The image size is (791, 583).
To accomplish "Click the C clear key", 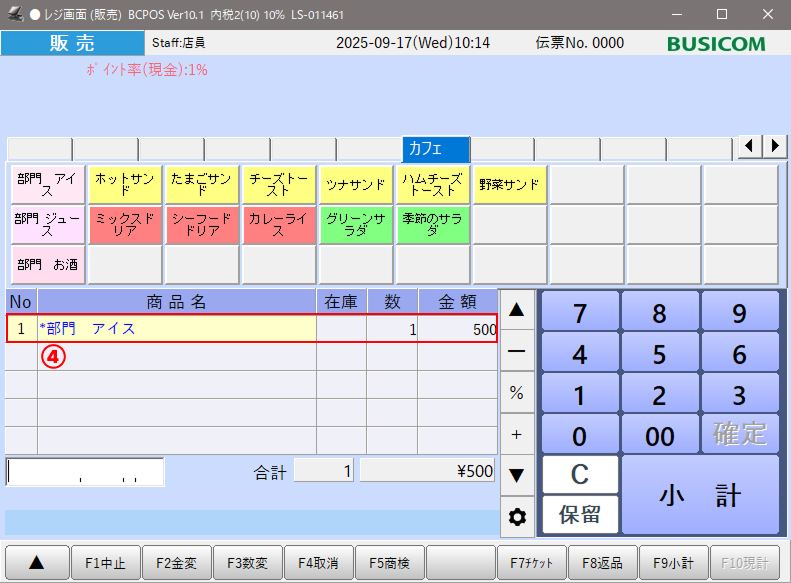I will point(580,474).
